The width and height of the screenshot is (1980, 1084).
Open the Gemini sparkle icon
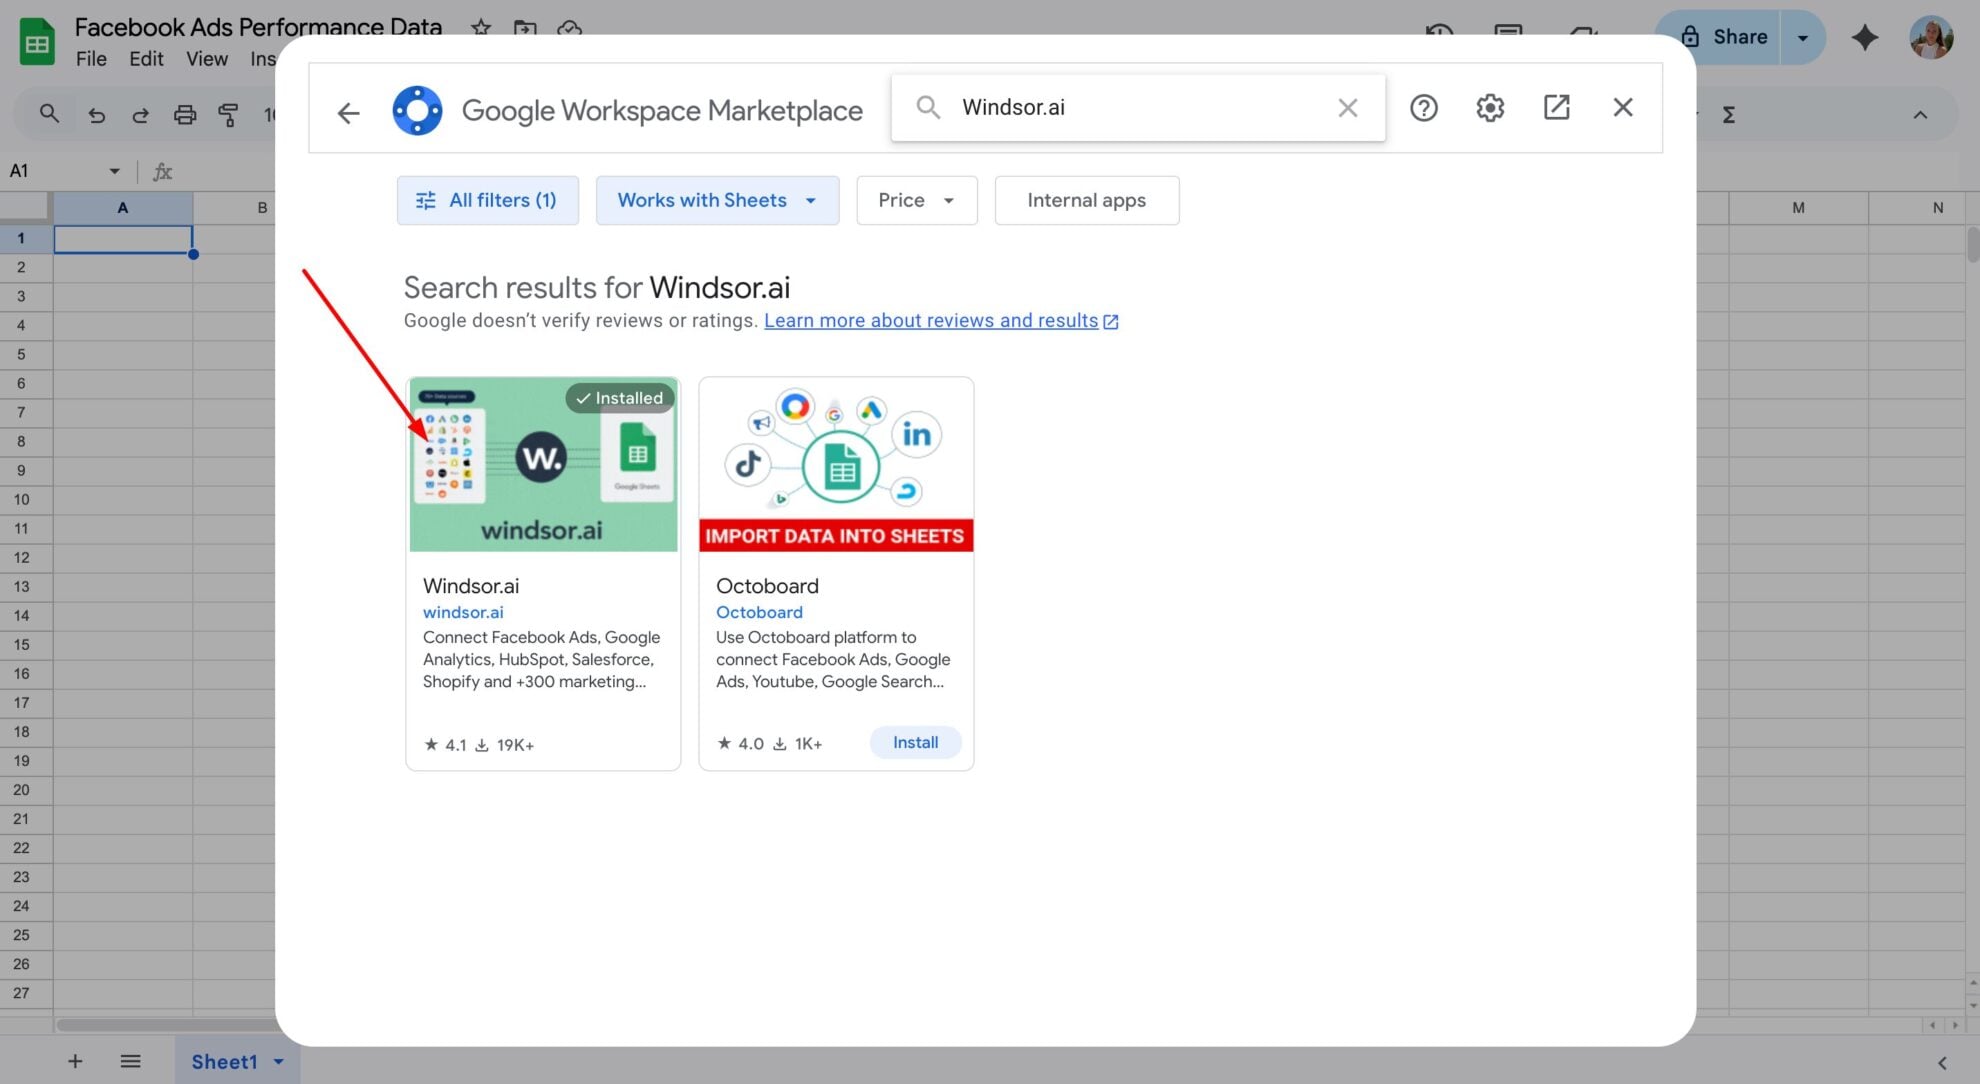pyautogui.click(x=1864, y=37)
